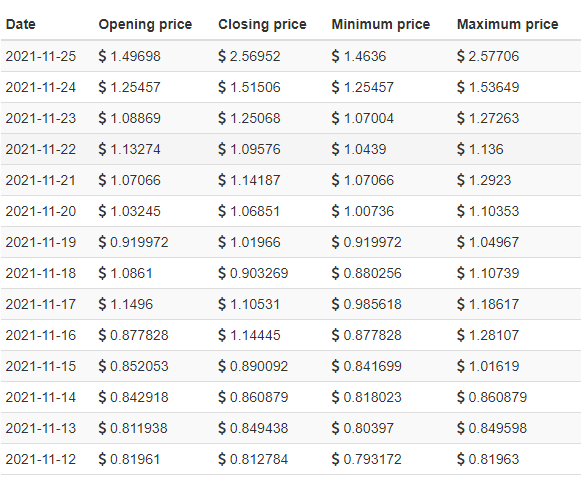Select closing price $ 0.849438
This screenshot has width=588, height=479.
coord(253,428)
